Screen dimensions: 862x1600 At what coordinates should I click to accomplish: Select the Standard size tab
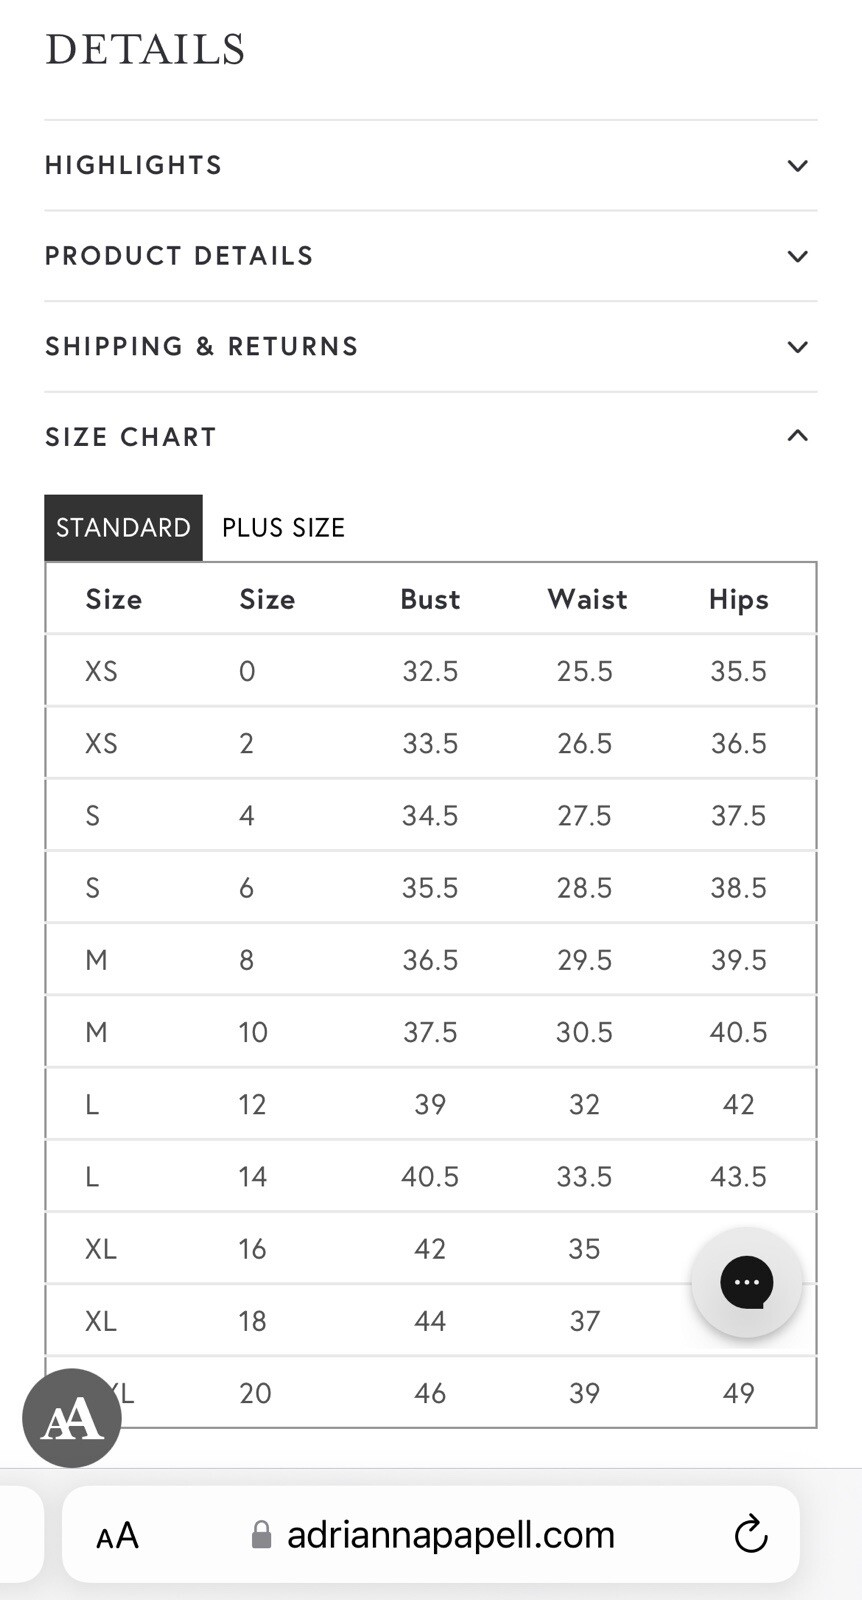tap(123, 528)
